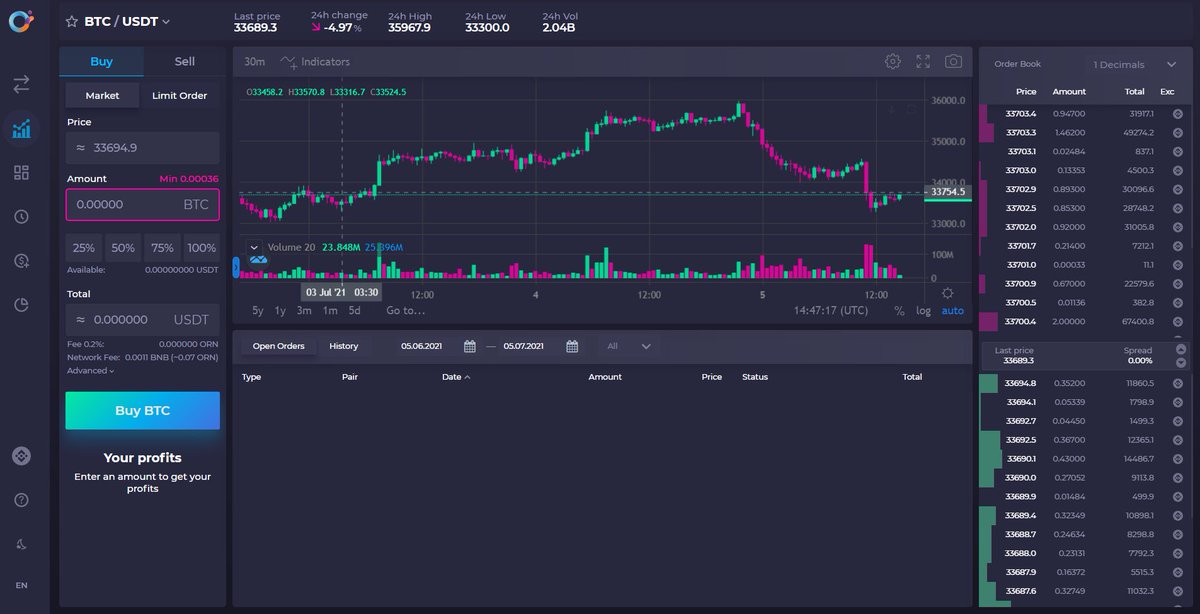Viewport: 1200px width, 614px height.
Task: Open the help question mark icon
Action: [21, 500]
